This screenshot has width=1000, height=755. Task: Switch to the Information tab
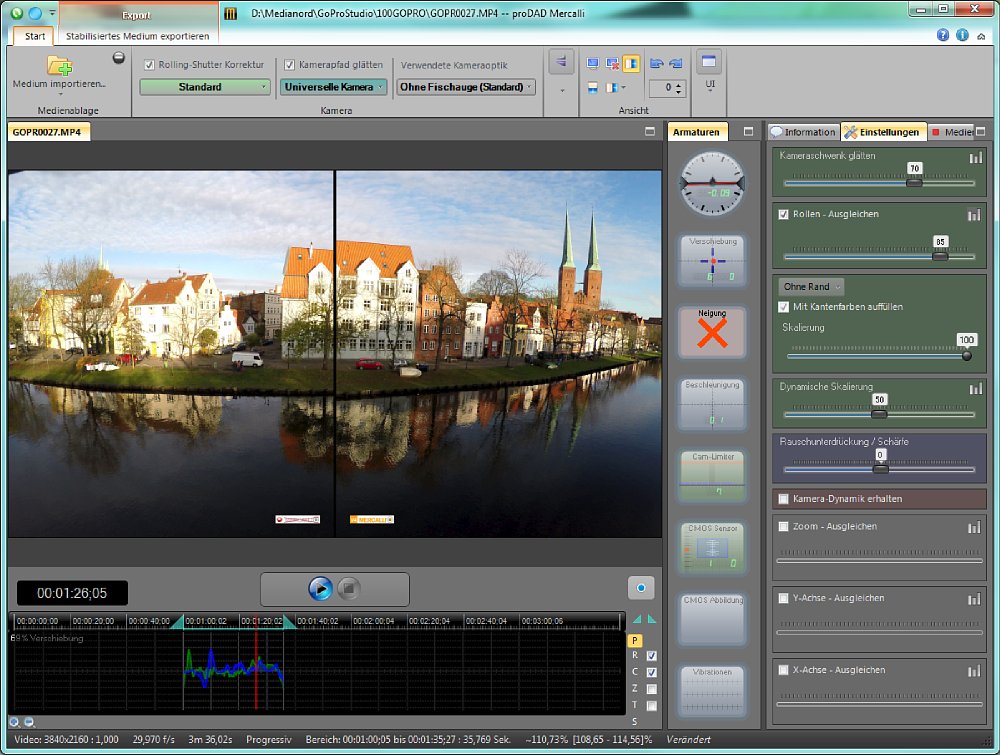(x=803, y=132)
